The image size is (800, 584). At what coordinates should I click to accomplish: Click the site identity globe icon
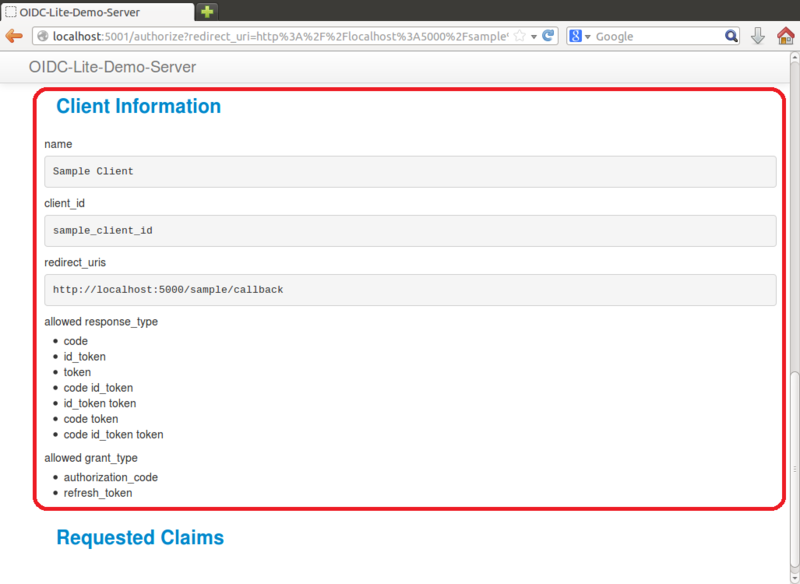point(43,36)
